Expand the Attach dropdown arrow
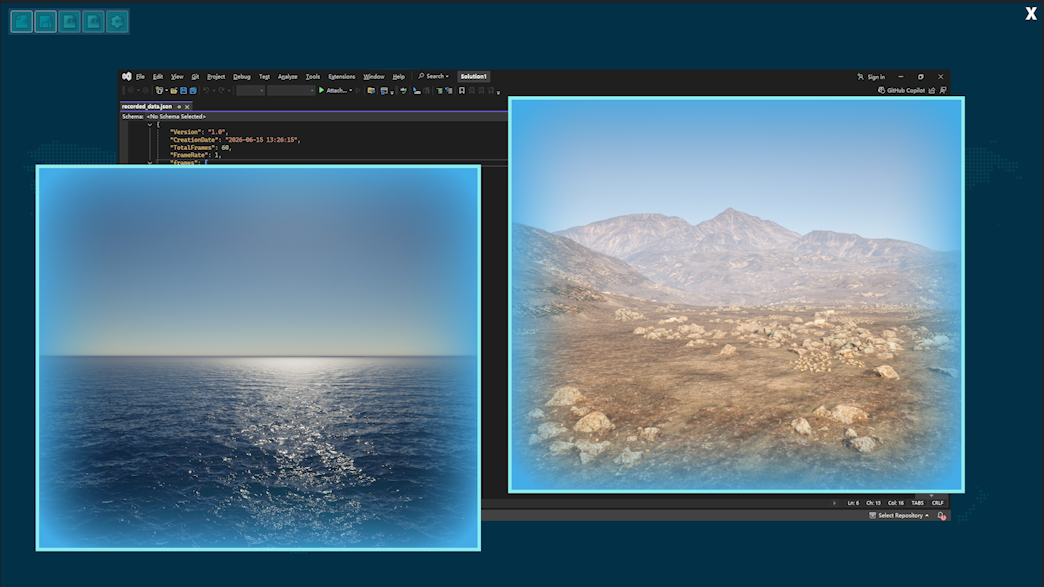This screenshot has height=587, width=1044. [351, 91]
